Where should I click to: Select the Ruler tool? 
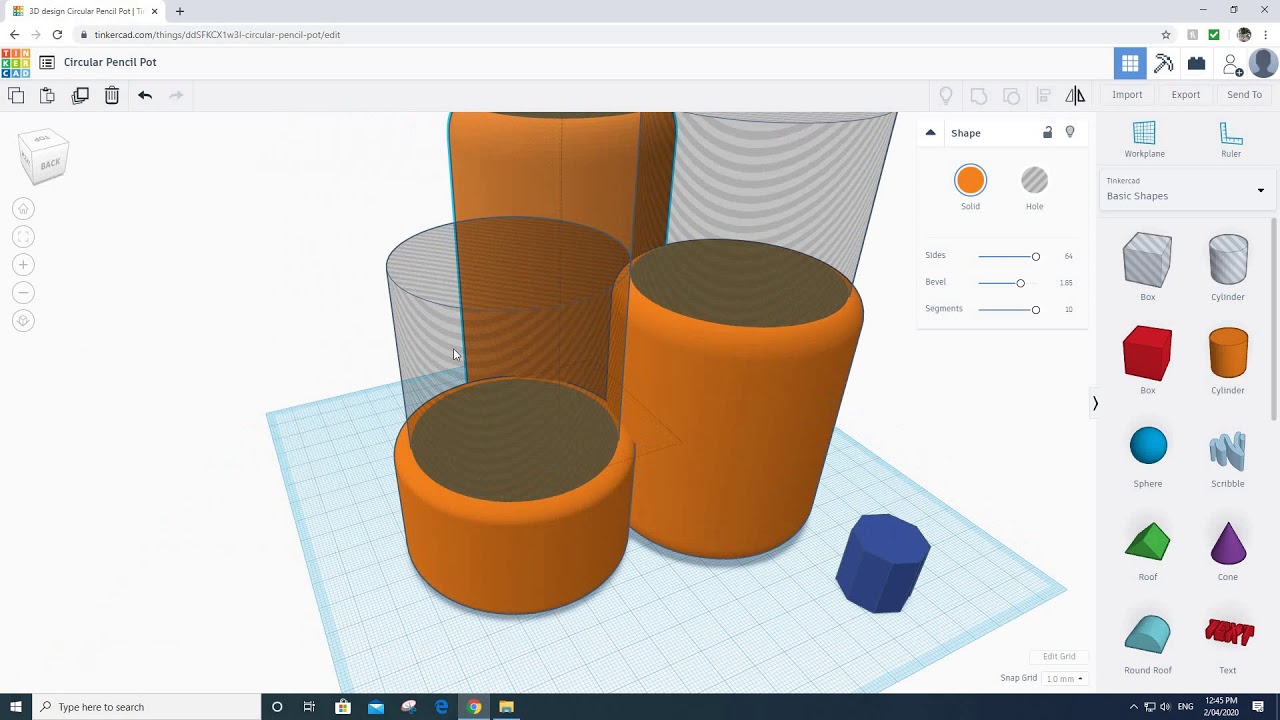coord(1231,139)
